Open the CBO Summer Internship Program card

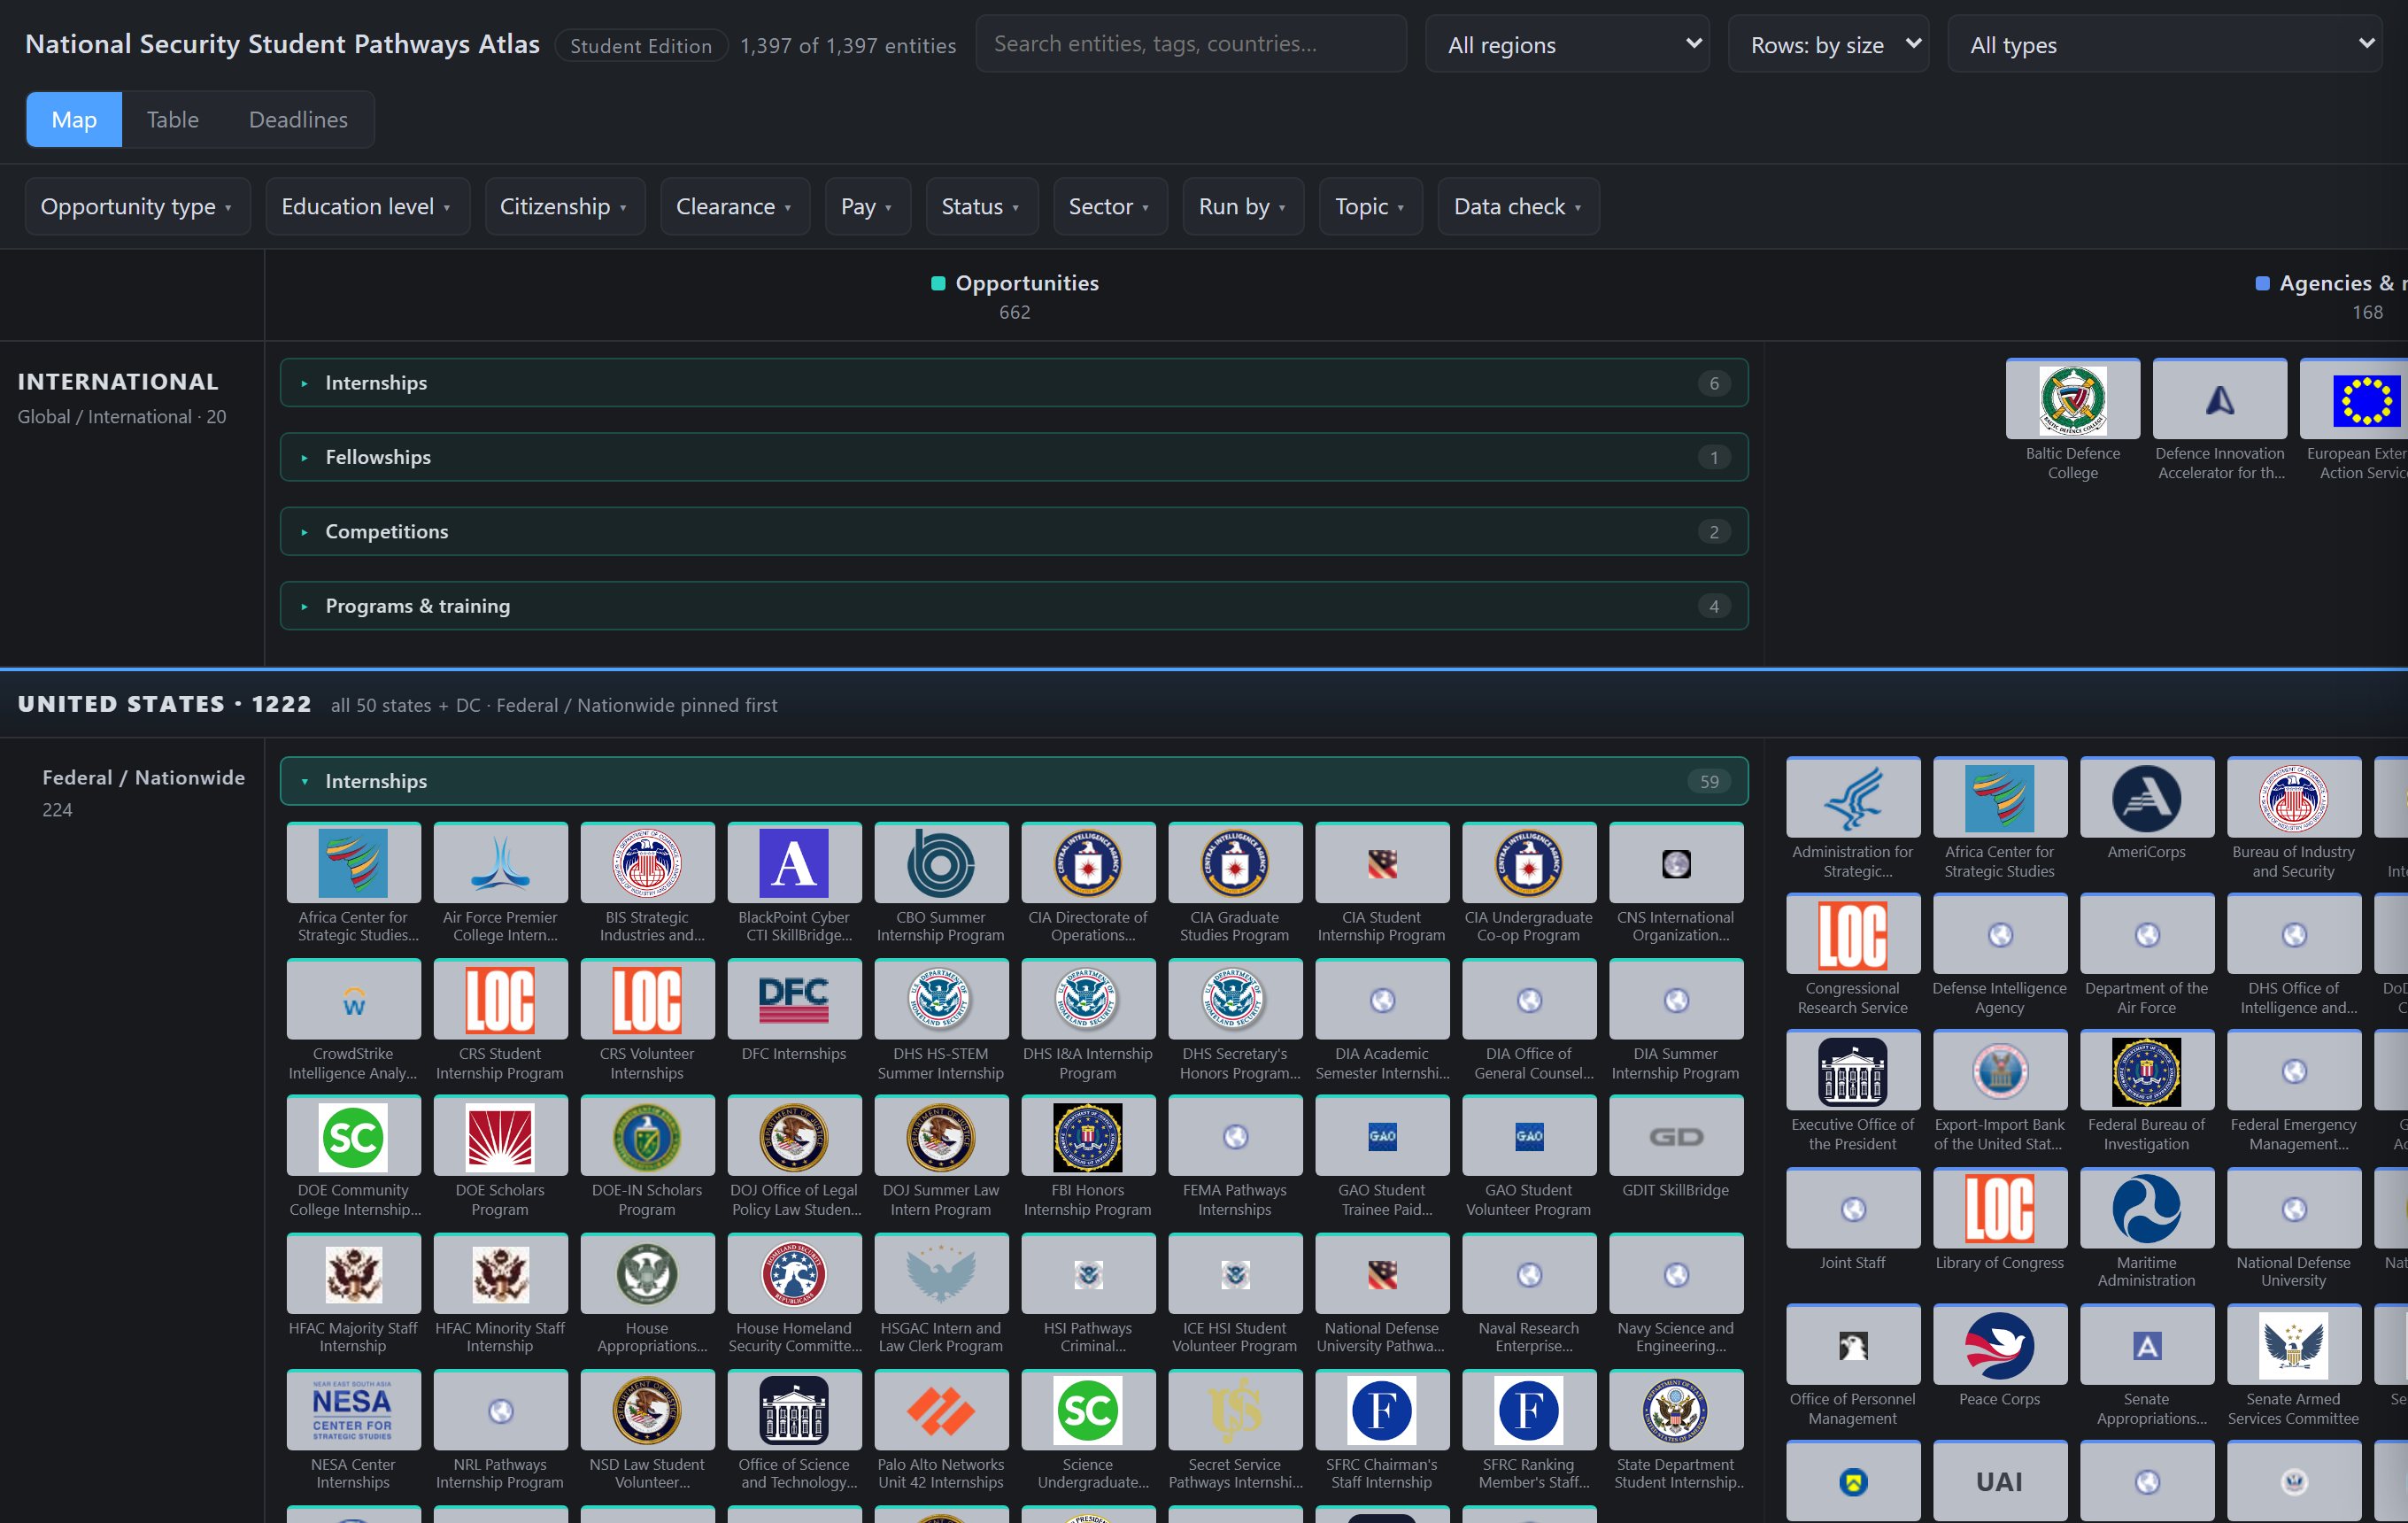941,884
